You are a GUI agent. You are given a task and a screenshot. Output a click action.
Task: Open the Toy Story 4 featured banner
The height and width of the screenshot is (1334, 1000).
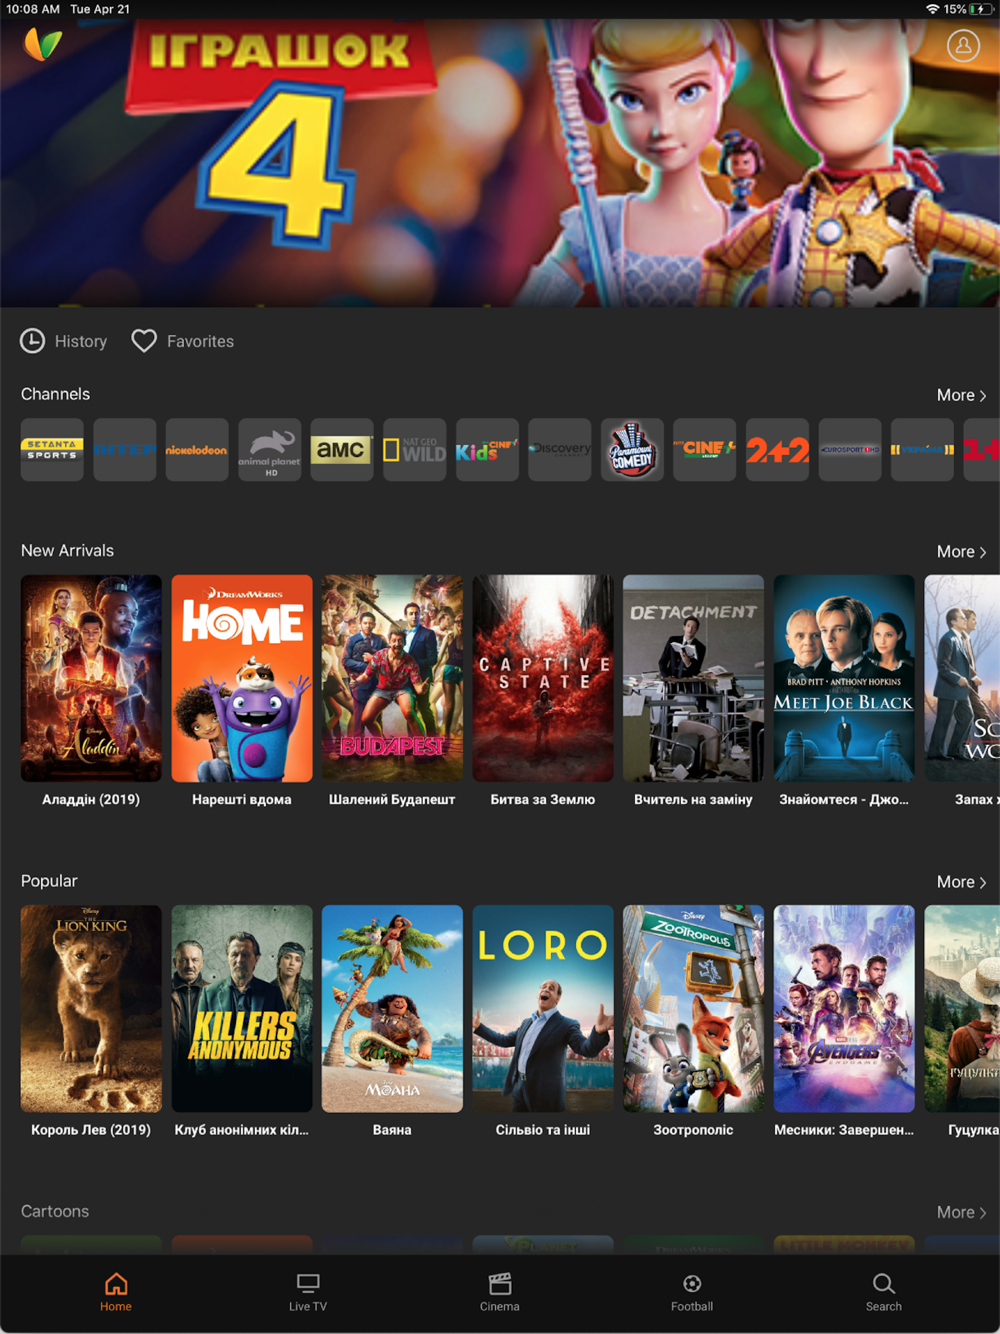(x=500, y=165)
